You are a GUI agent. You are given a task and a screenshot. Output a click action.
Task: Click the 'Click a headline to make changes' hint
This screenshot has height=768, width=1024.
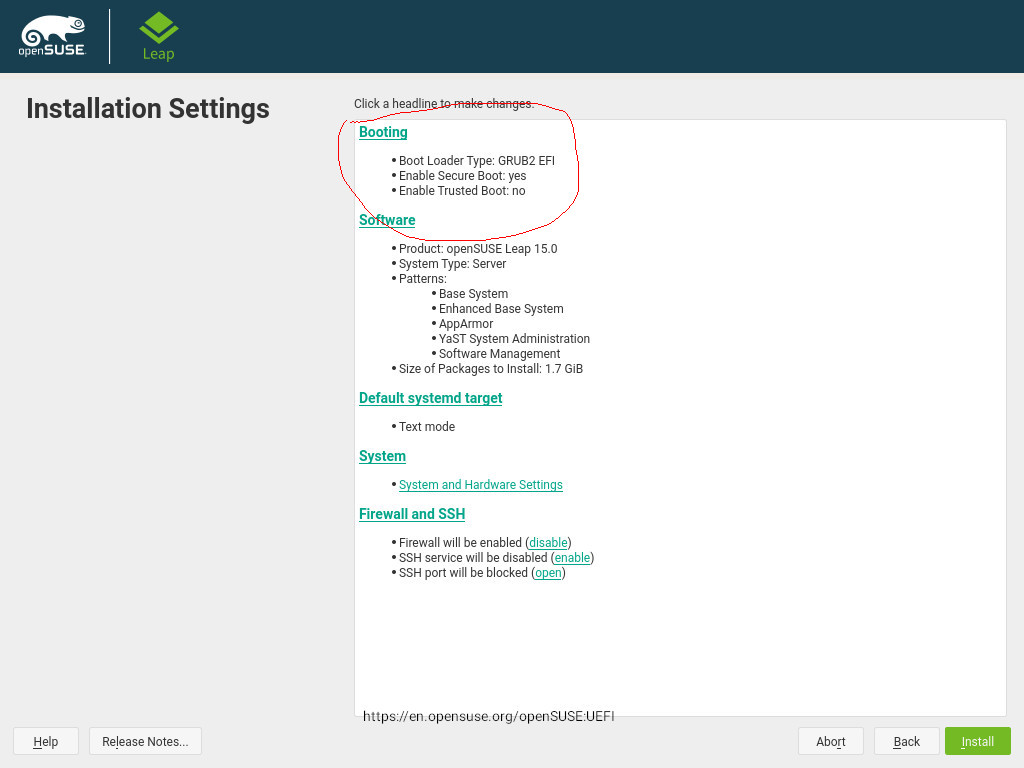[443, 104]
